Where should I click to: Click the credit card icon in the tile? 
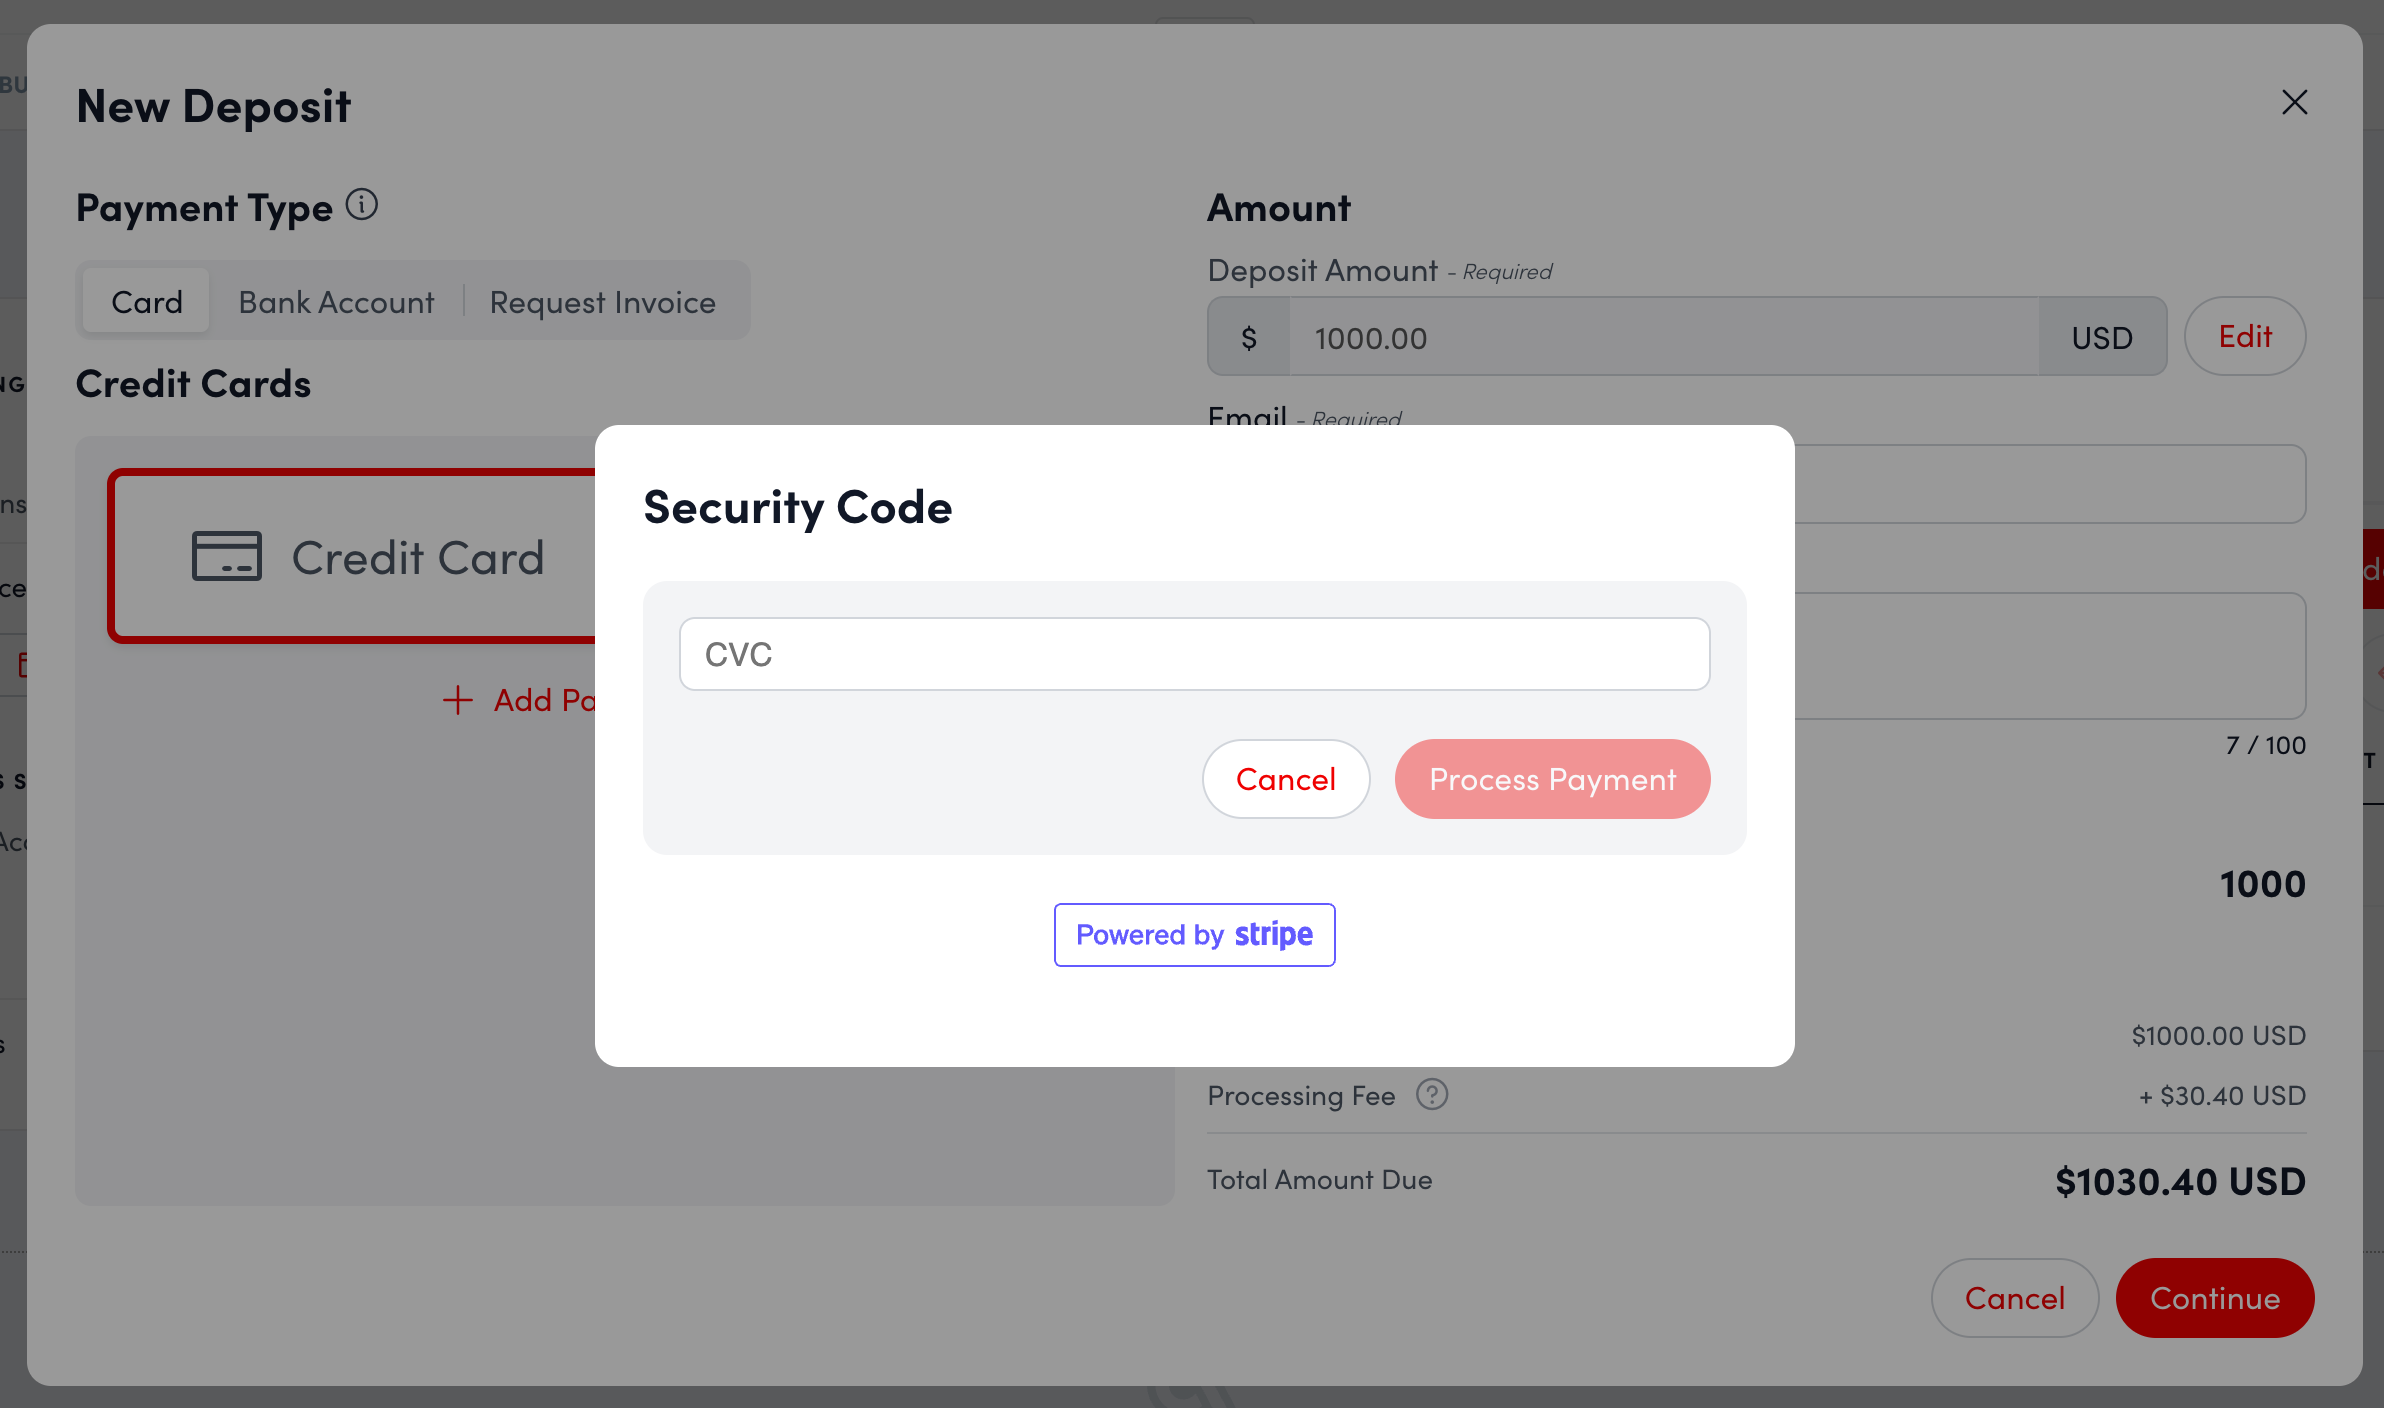point(227,556)
